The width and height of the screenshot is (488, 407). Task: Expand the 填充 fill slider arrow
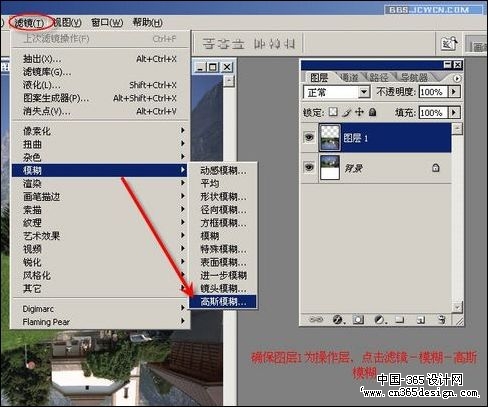455,112
